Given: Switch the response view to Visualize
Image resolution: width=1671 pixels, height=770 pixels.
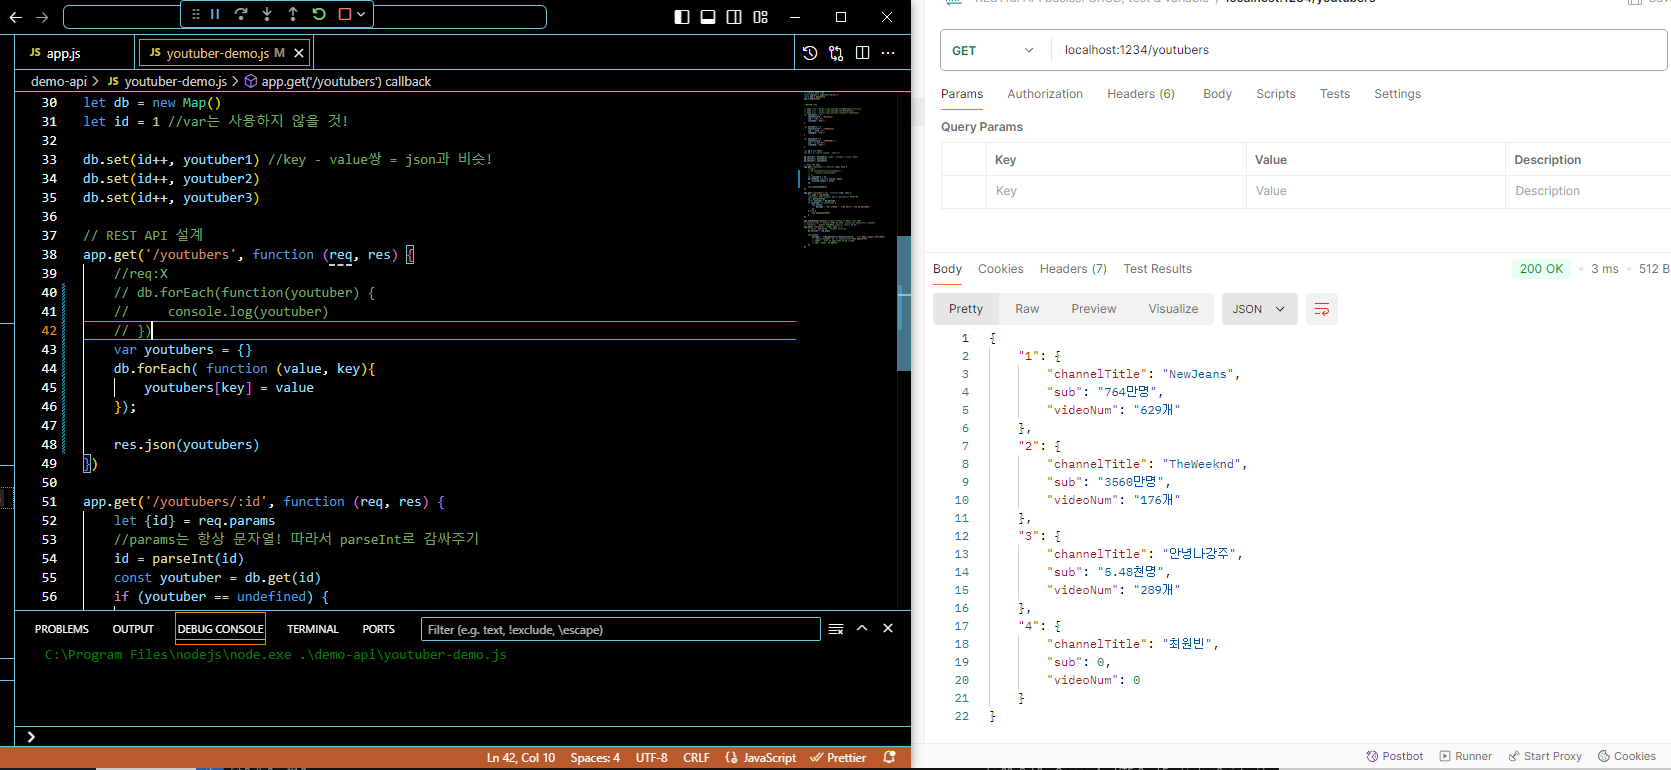Looking at the screenshot, I should [x=1173, y=309].
